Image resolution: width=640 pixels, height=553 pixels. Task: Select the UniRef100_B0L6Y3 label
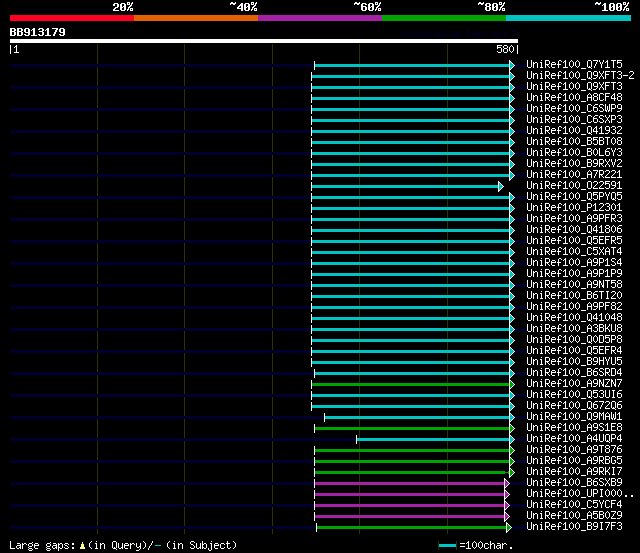[x=574, y=153]
